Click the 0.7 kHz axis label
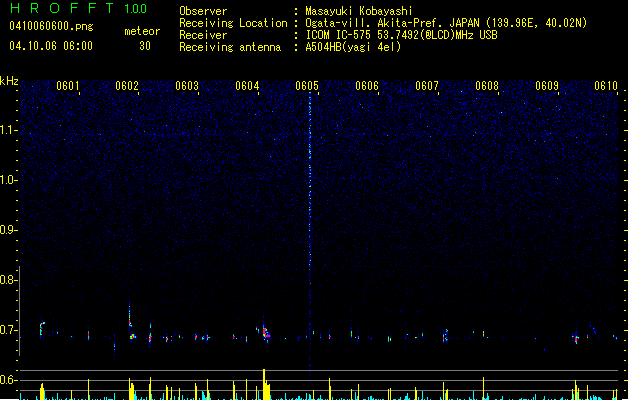The height and width of the screenshot is (400, 629). 8,330
